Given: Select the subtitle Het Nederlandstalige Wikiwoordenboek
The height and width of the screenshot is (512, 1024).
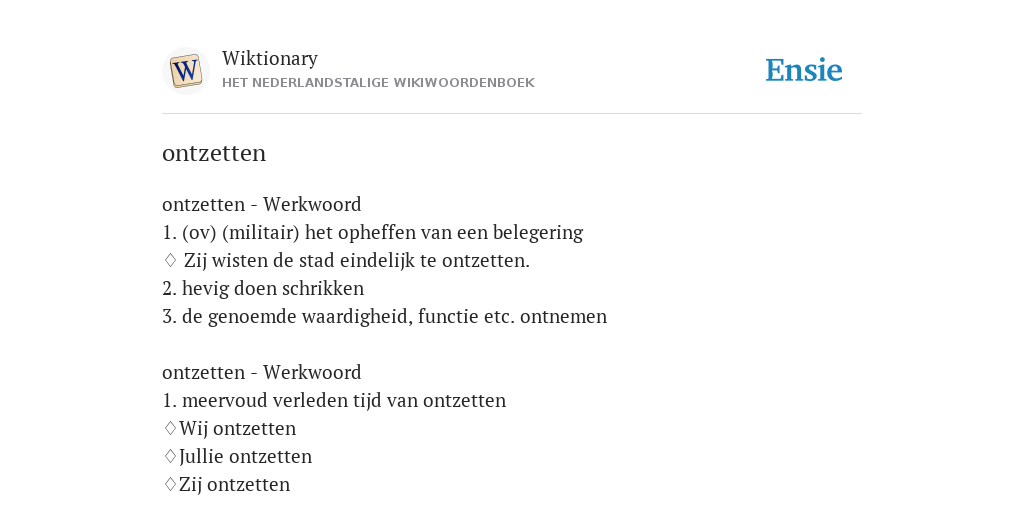Looking at the screenshot, I should point(378,83).
